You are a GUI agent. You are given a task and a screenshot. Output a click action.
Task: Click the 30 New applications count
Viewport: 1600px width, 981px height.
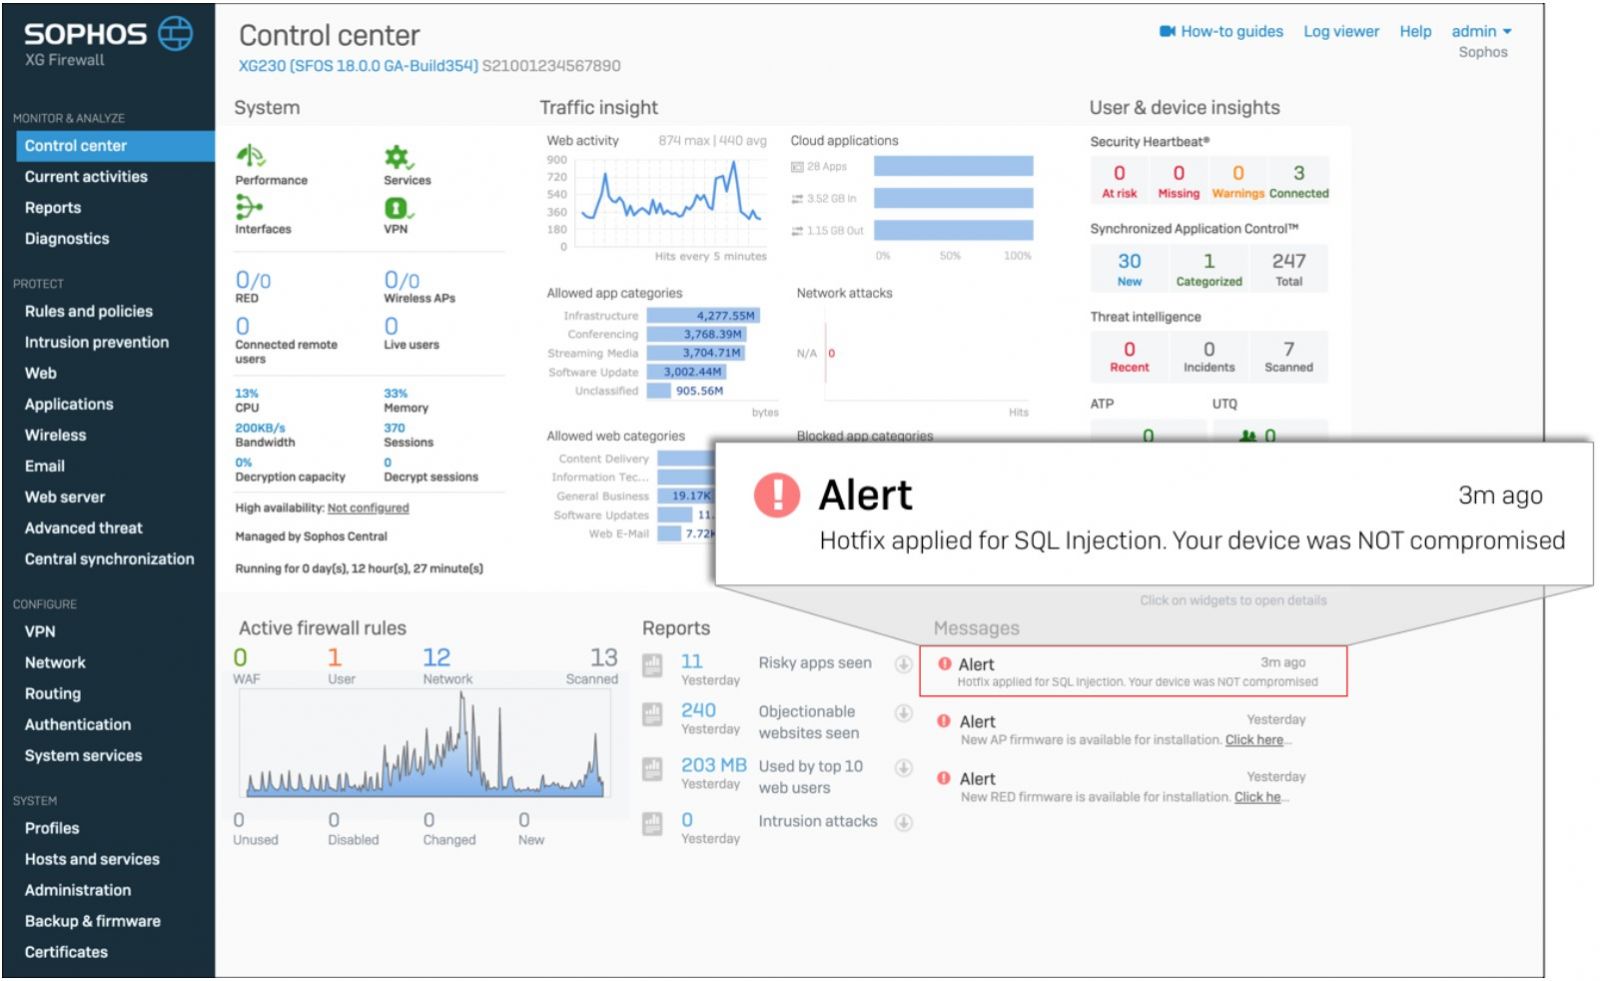click(x=1129, y=269)
